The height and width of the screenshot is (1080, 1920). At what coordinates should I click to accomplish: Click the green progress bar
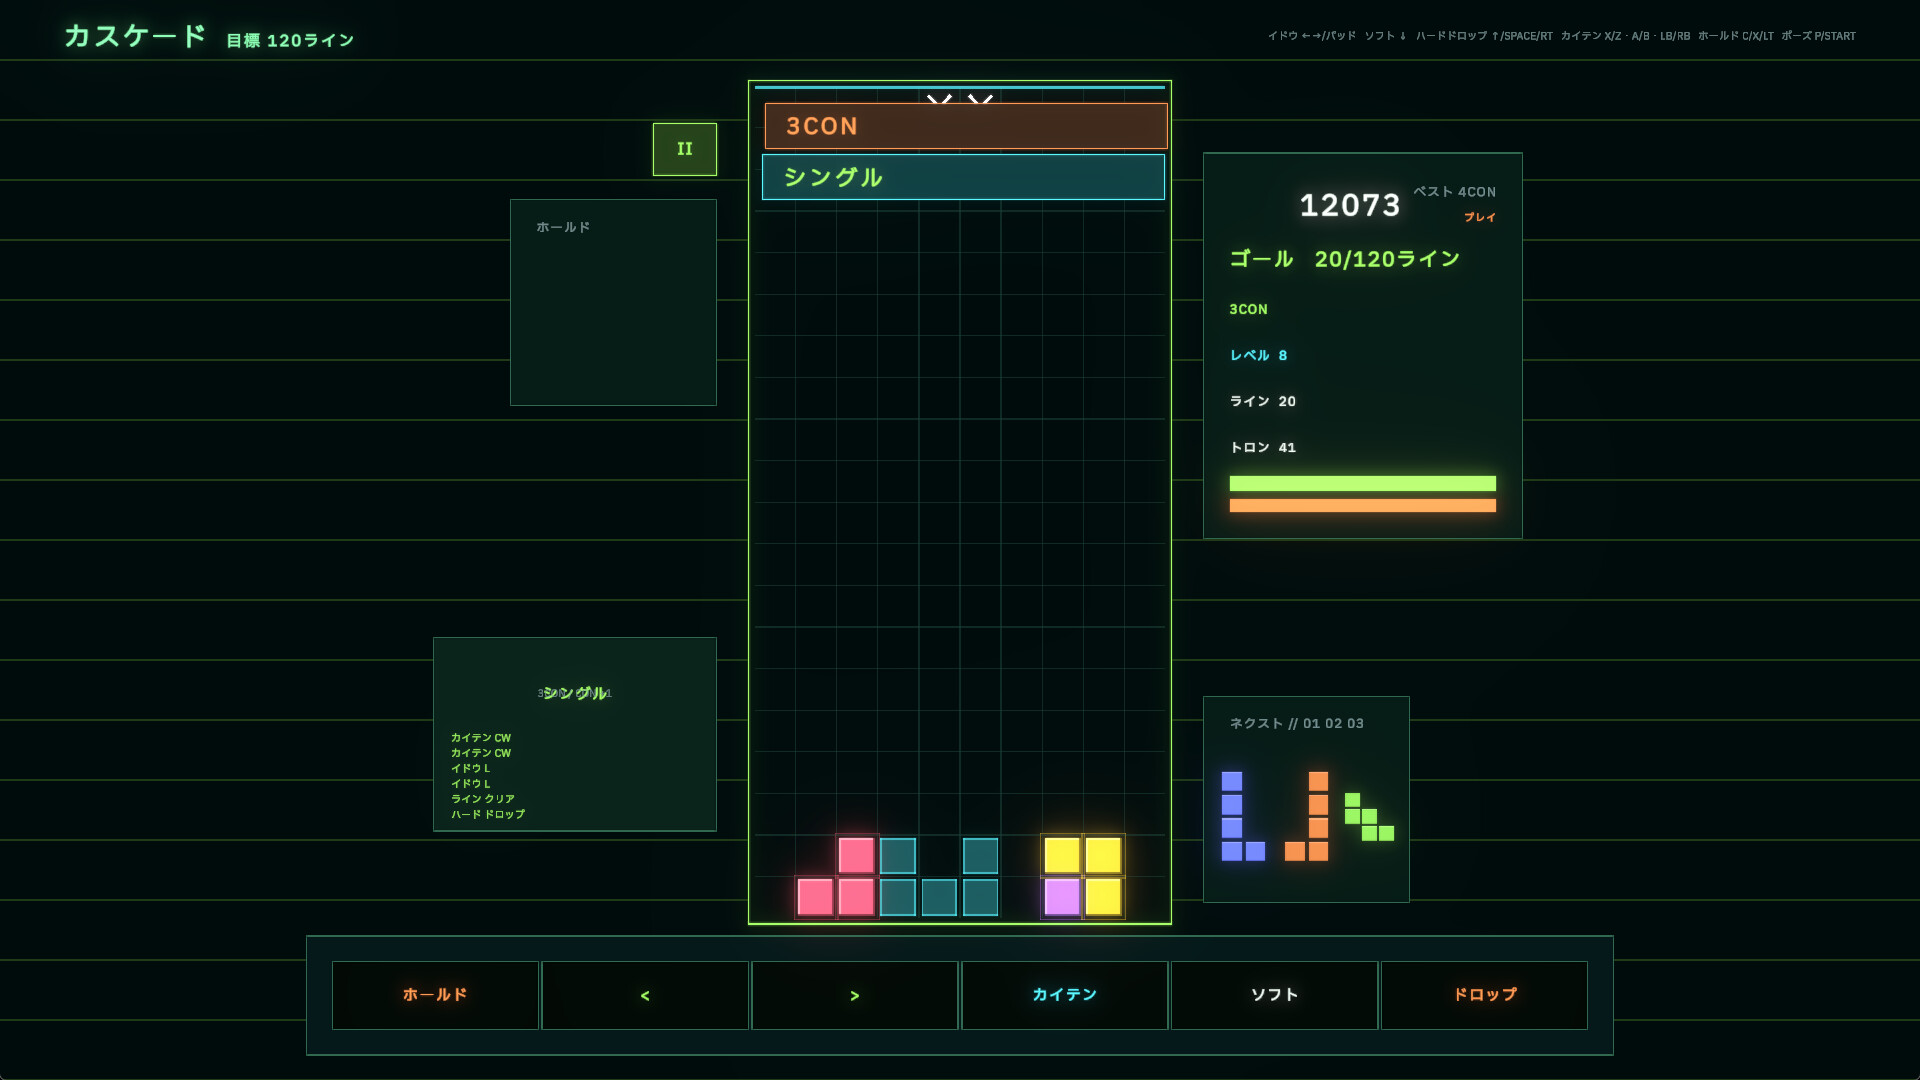1363,483
